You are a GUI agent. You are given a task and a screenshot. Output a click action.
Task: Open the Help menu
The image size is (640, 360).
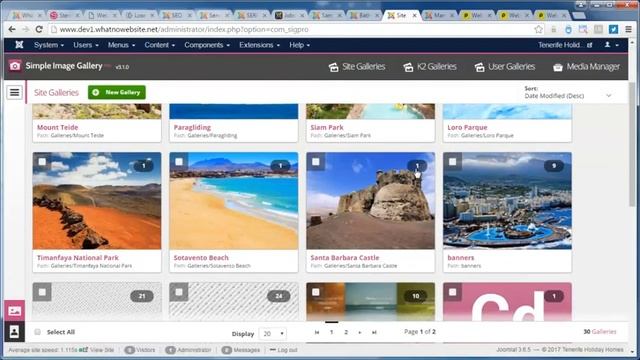point(300,45)
